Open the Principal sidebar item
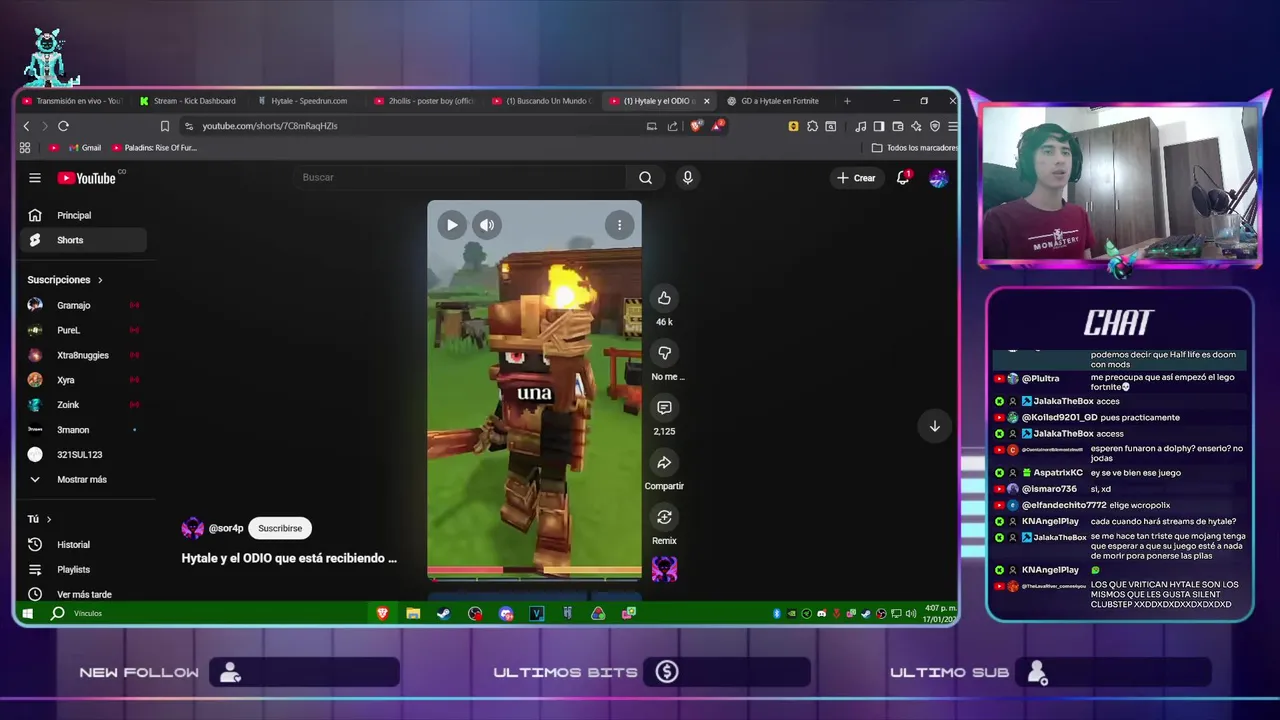 (x=83, y=215)
